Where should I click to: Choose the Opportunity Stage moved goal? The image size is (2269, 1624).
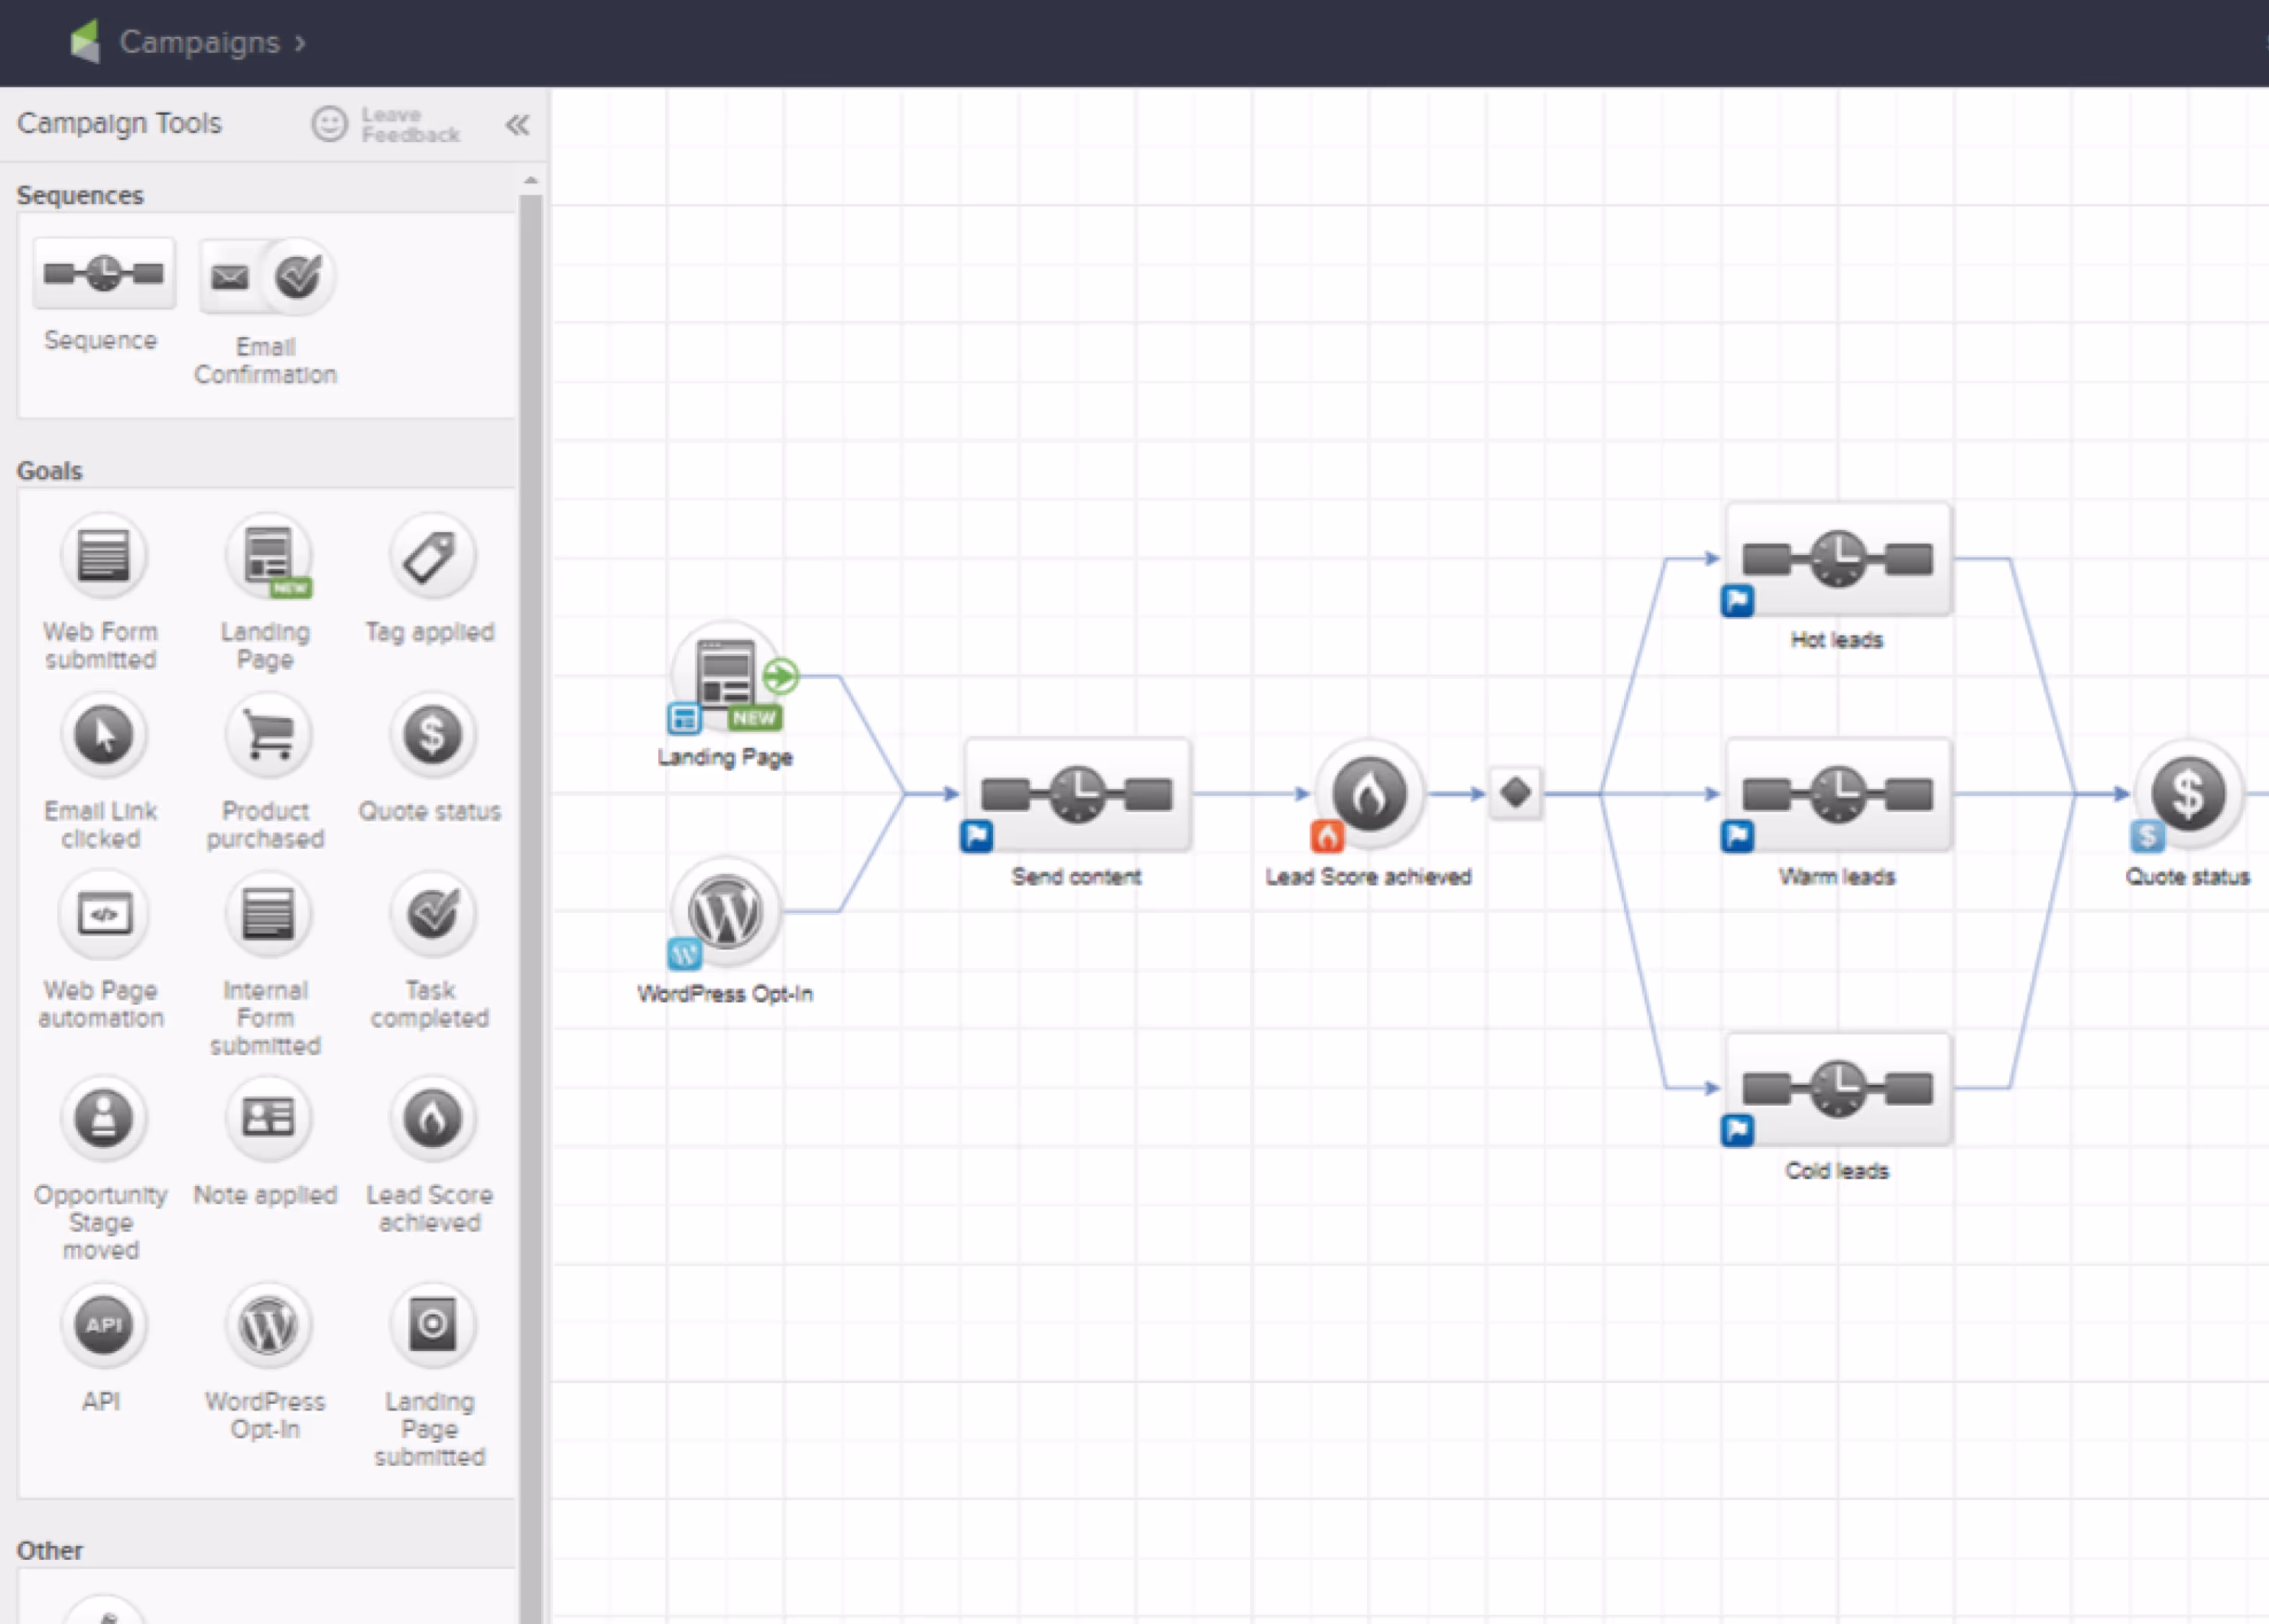coord(103,1118)
